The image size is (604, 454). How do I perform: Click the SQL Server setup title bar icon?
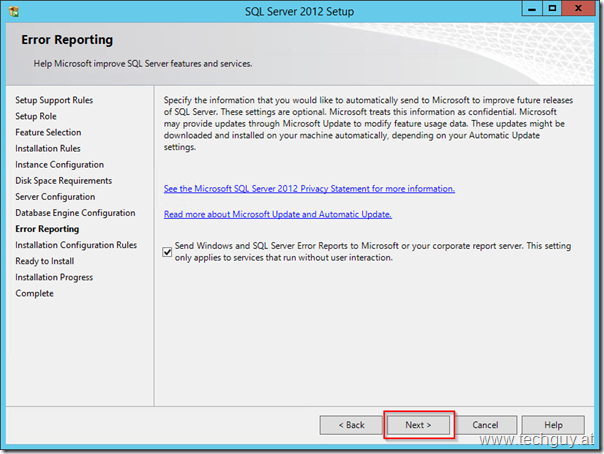[x=14, y=12]
